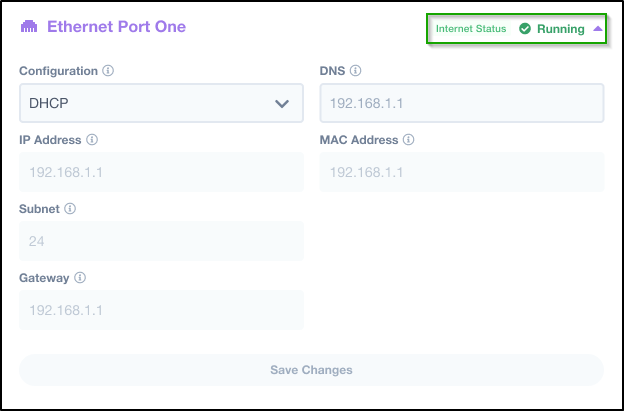Click the Internet Status label
Image resolution: width=624 pixels, height=411 pixels.
(471, 29)
